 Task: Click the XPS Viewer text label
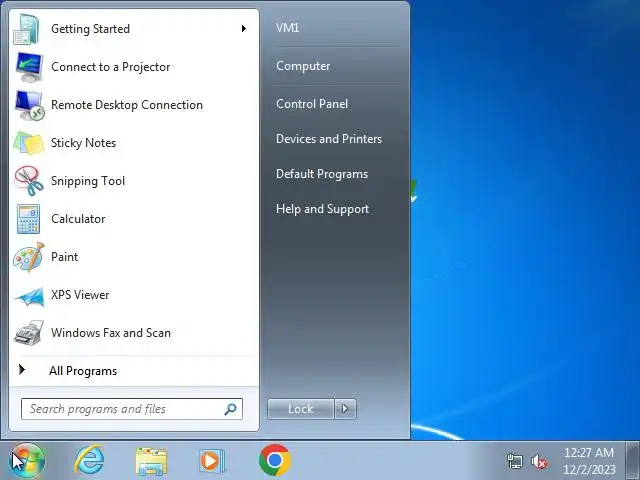pyautogui.click(x=80, y=295)
